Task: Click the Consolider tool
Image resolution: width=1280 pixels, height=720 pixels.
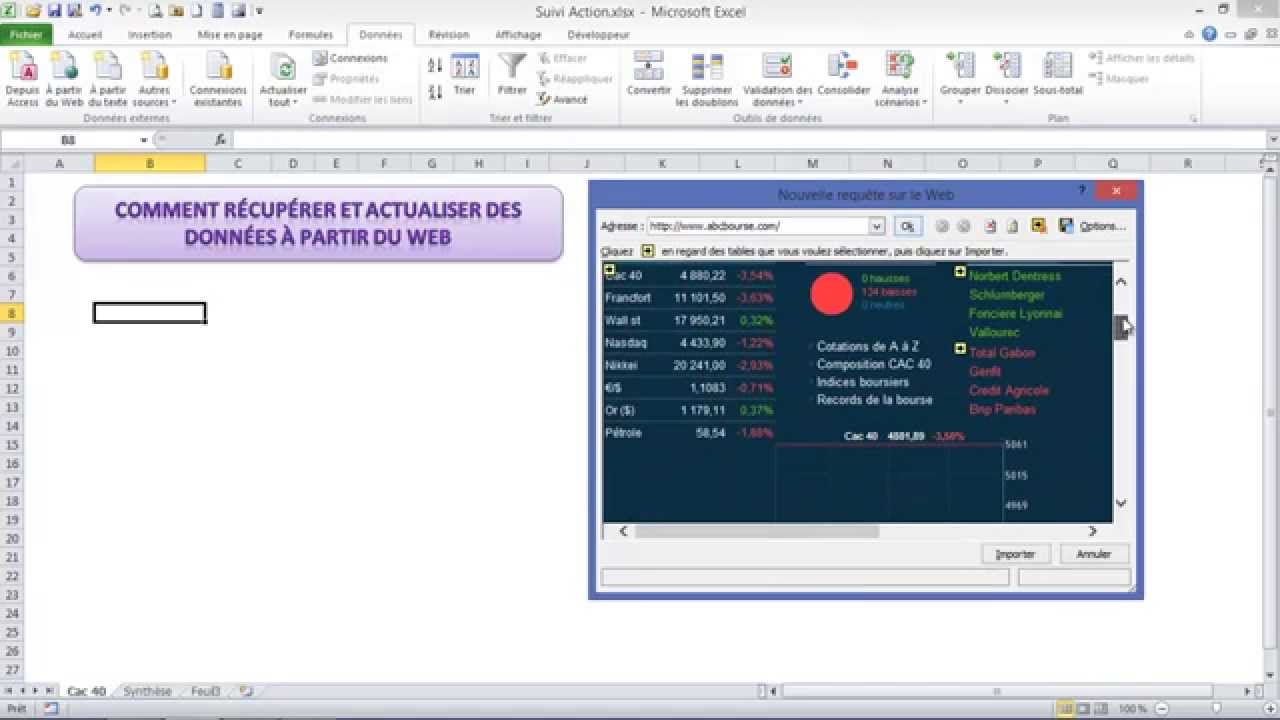Action: [843, 75]
